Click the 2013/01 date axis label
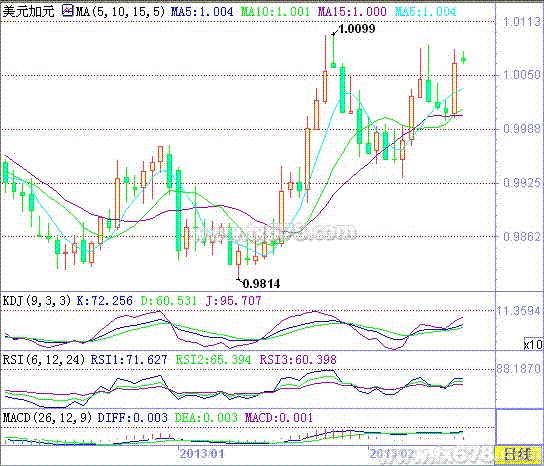This screenshot has height=466, width=544. coord(202,453)
